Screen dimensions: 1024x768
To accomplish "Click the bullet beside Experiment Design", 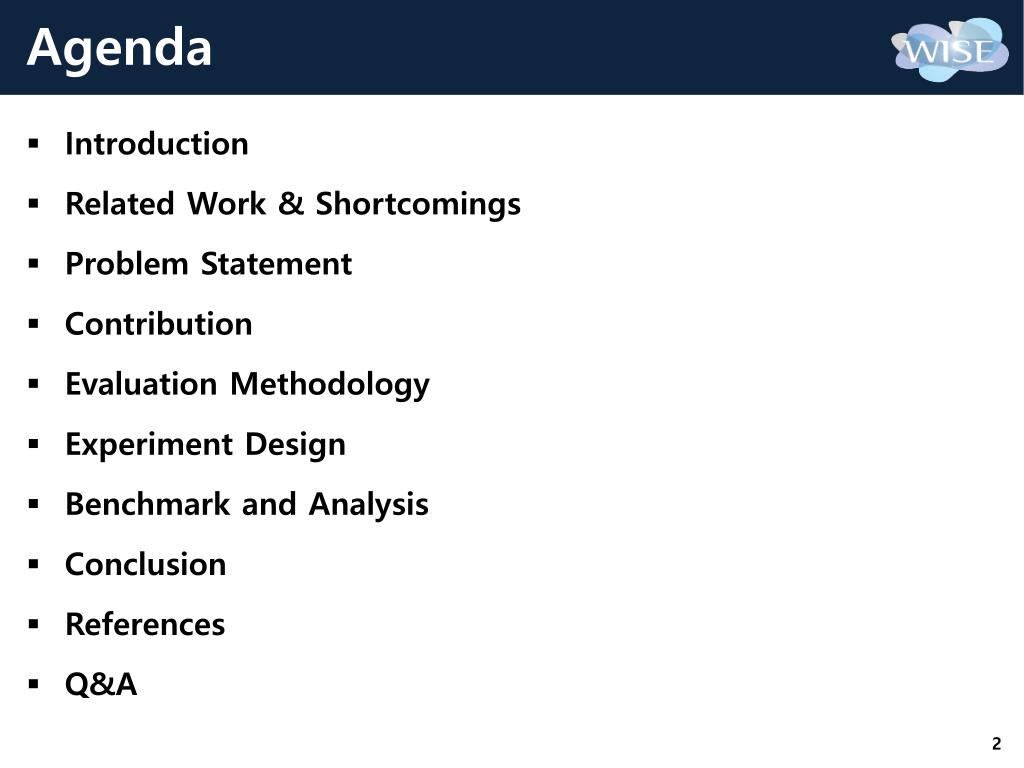I will 34,444.
